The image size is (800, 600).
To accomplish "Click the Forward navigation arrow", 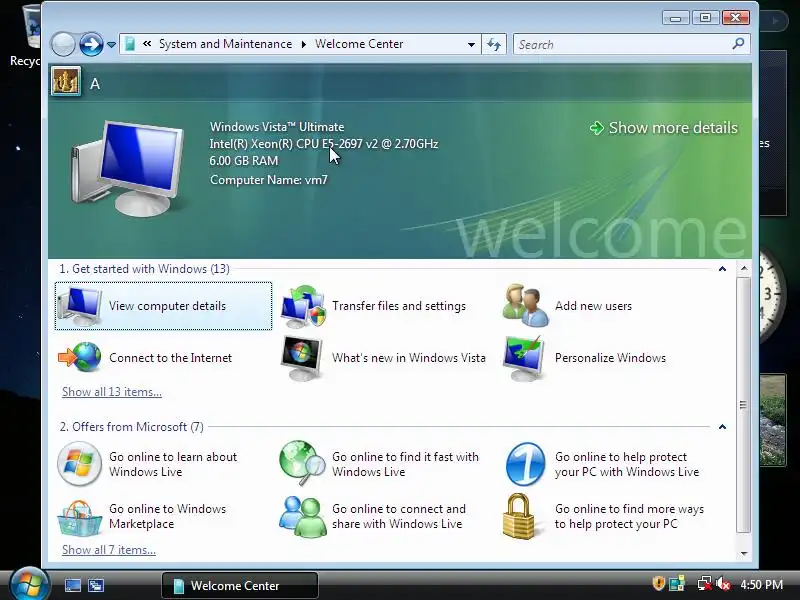I will coord(91,44).
